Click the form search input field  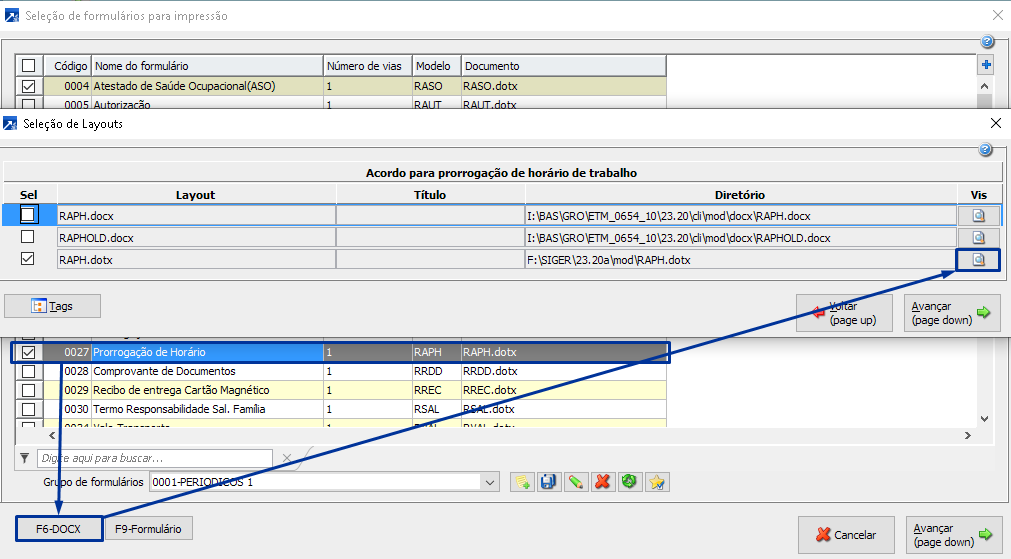pyautogui.click(x=155, y=458)
